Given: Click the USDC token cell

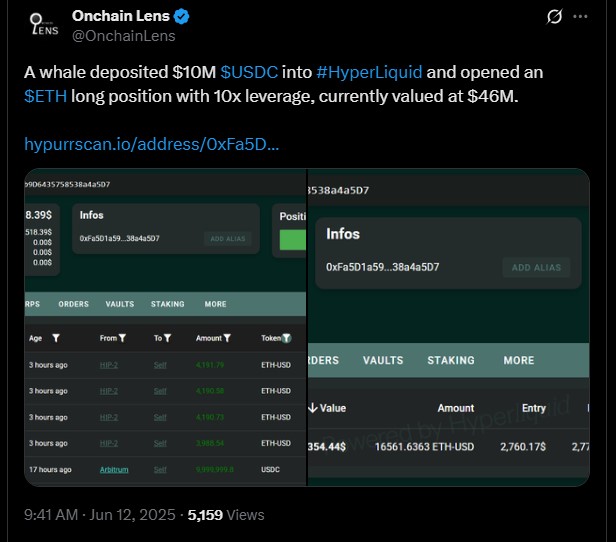Looking at the screenshot, I should pos(270,470).
